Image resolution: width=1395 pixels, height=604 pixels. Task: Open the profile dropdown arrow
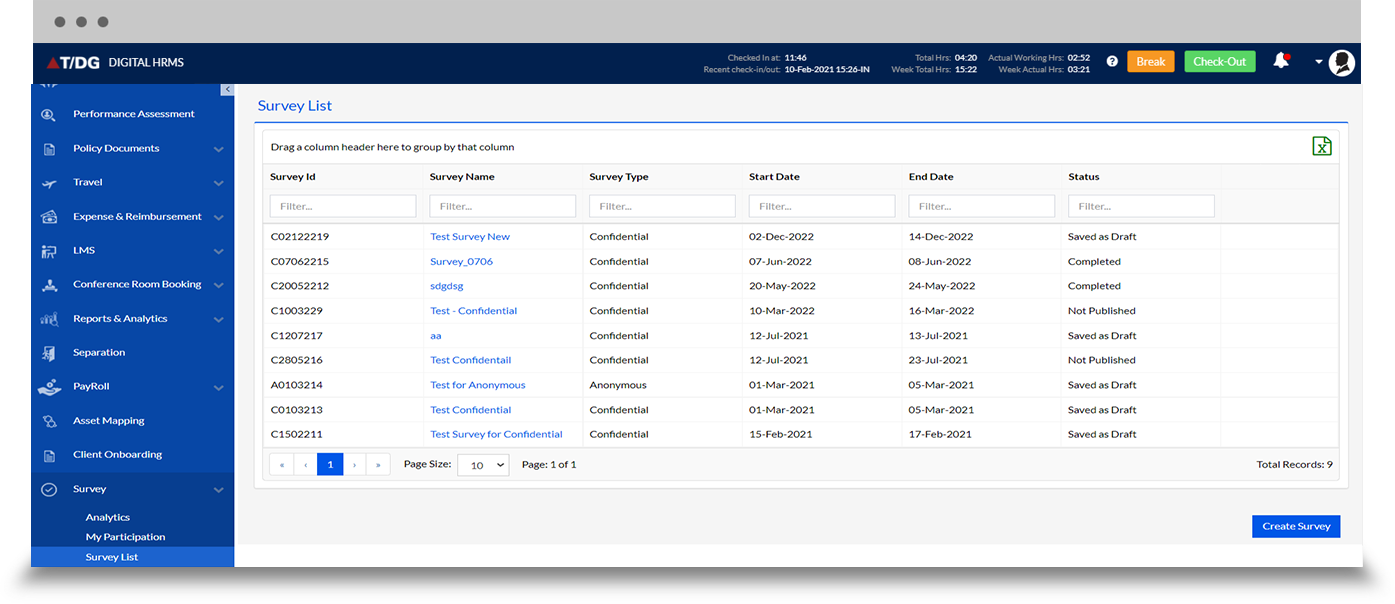coord(1319,62)
